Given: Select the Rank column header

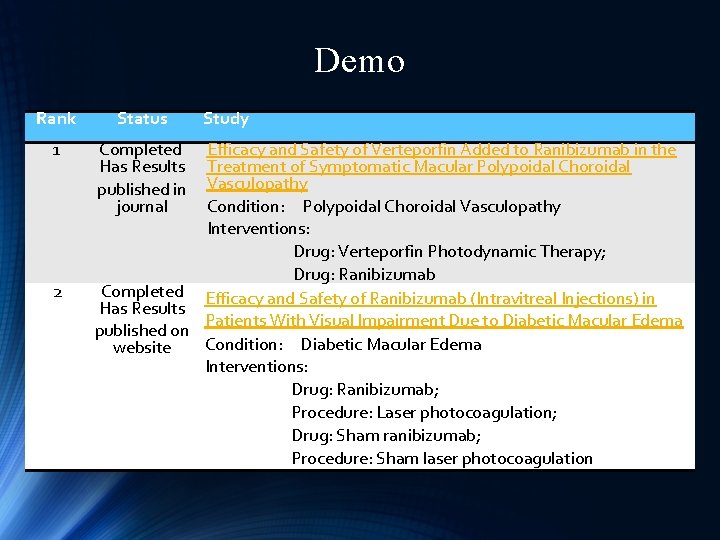Looking at the screenshot, I should [x=56, y=118].
